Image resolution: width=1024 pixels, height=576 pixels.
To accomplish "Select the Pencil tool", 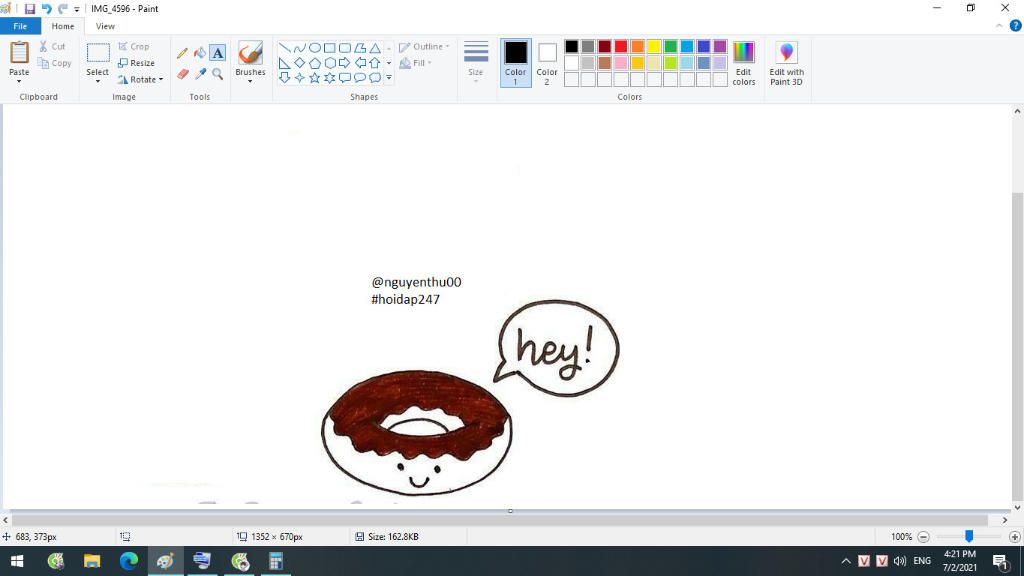I will click(x=182, y=54).
